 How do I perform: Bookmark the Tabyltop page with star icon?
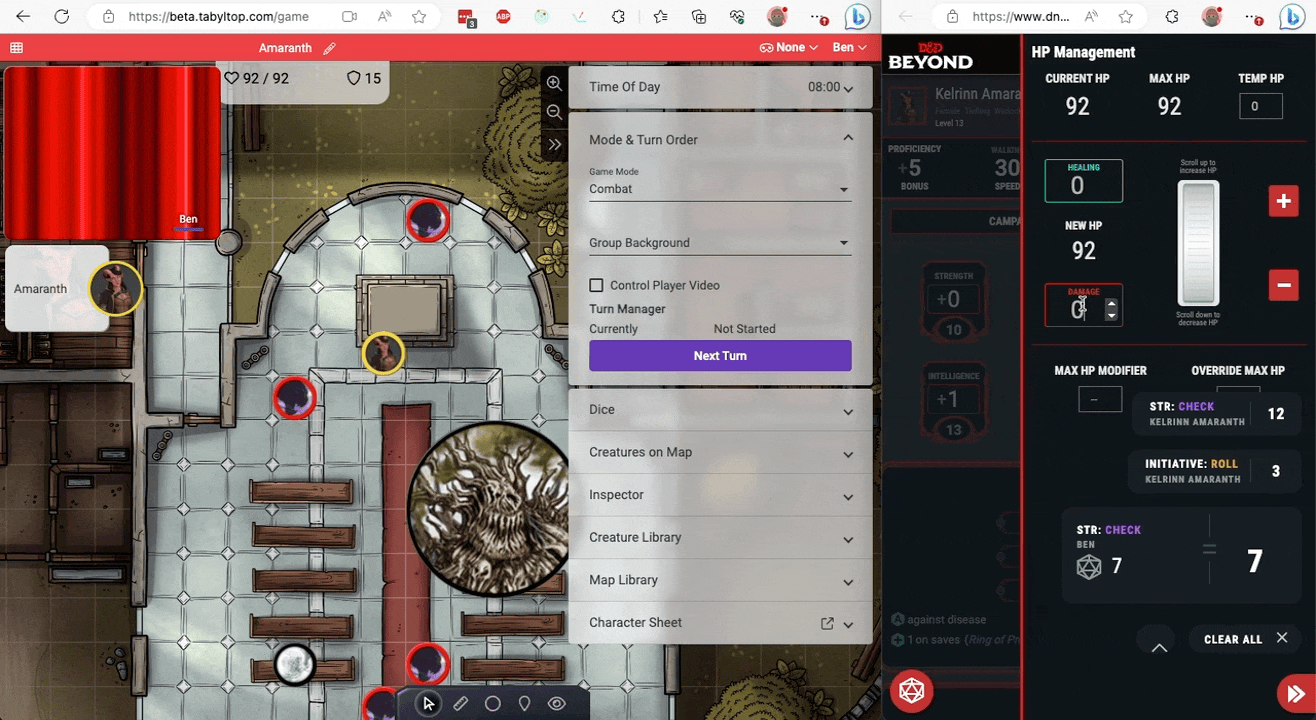[x=419, y=17]
